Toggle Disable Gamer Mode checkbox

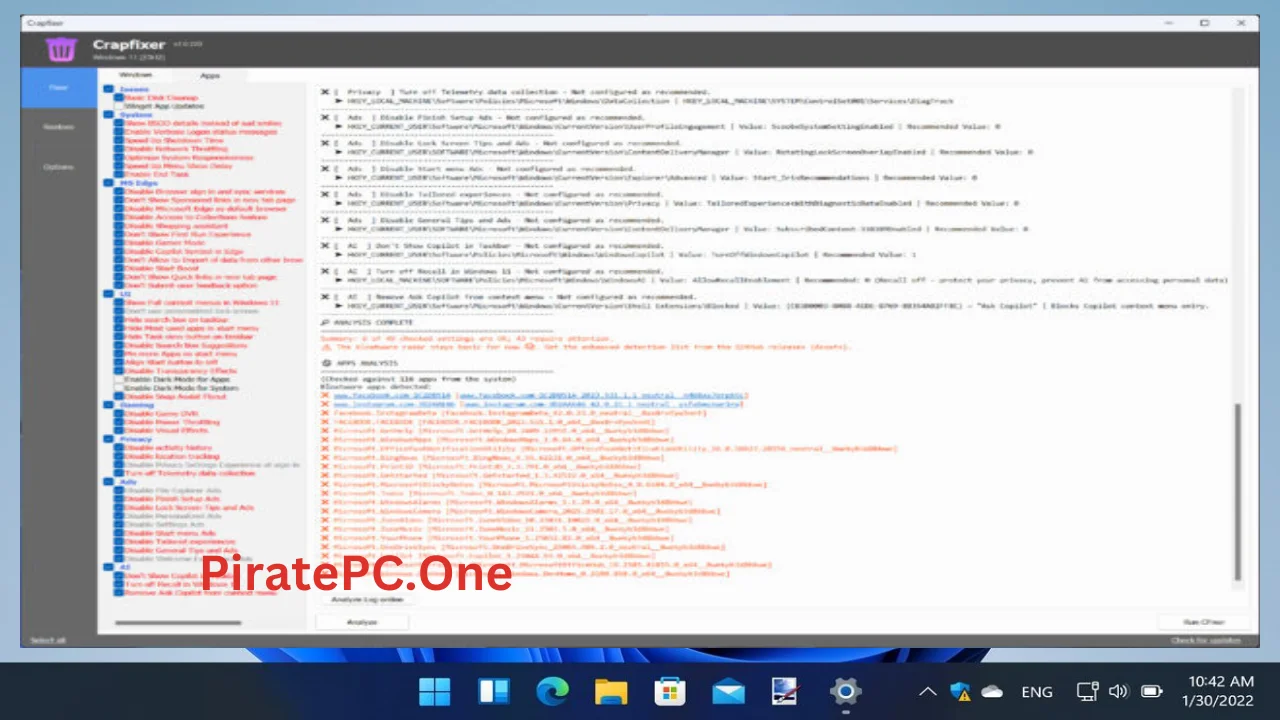pos(120,242)
